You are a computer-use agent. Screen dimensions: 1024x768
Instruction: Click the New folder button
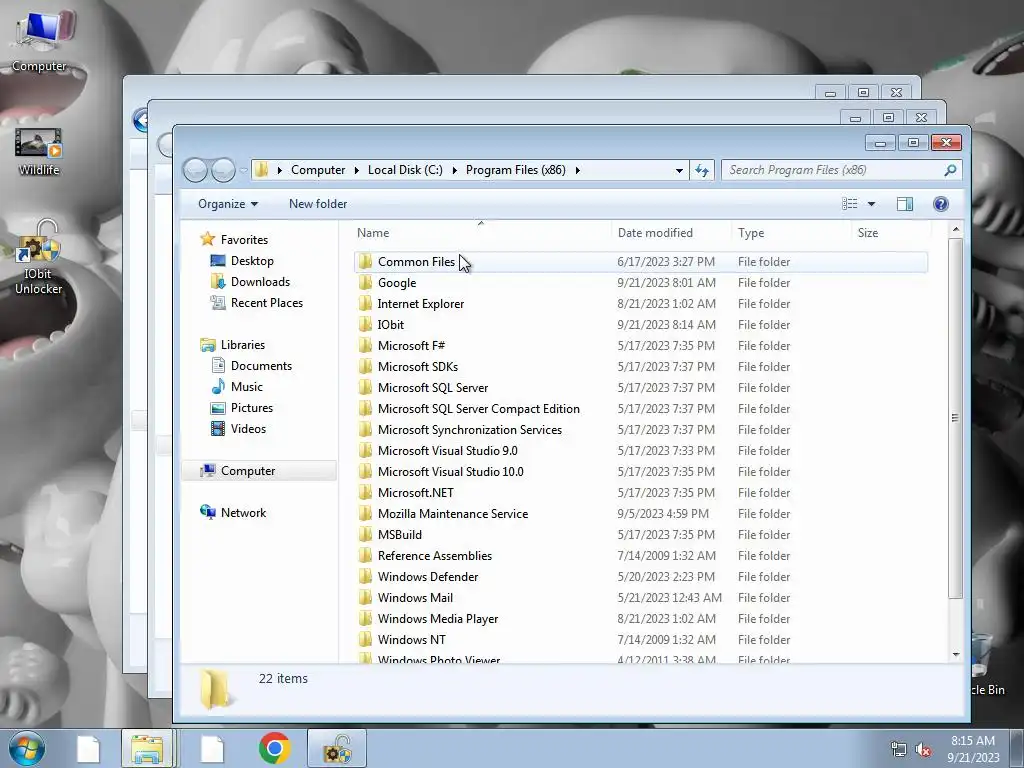[x=318, y=204]
